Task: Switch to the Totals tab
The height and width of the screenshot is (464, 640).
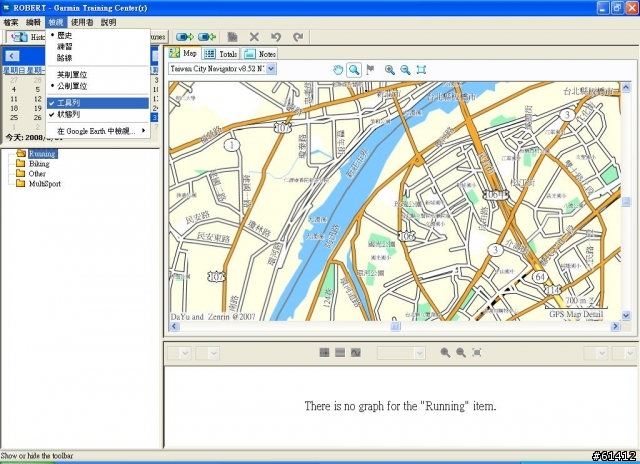Action: pyautogui.click(x=220, y=54)
